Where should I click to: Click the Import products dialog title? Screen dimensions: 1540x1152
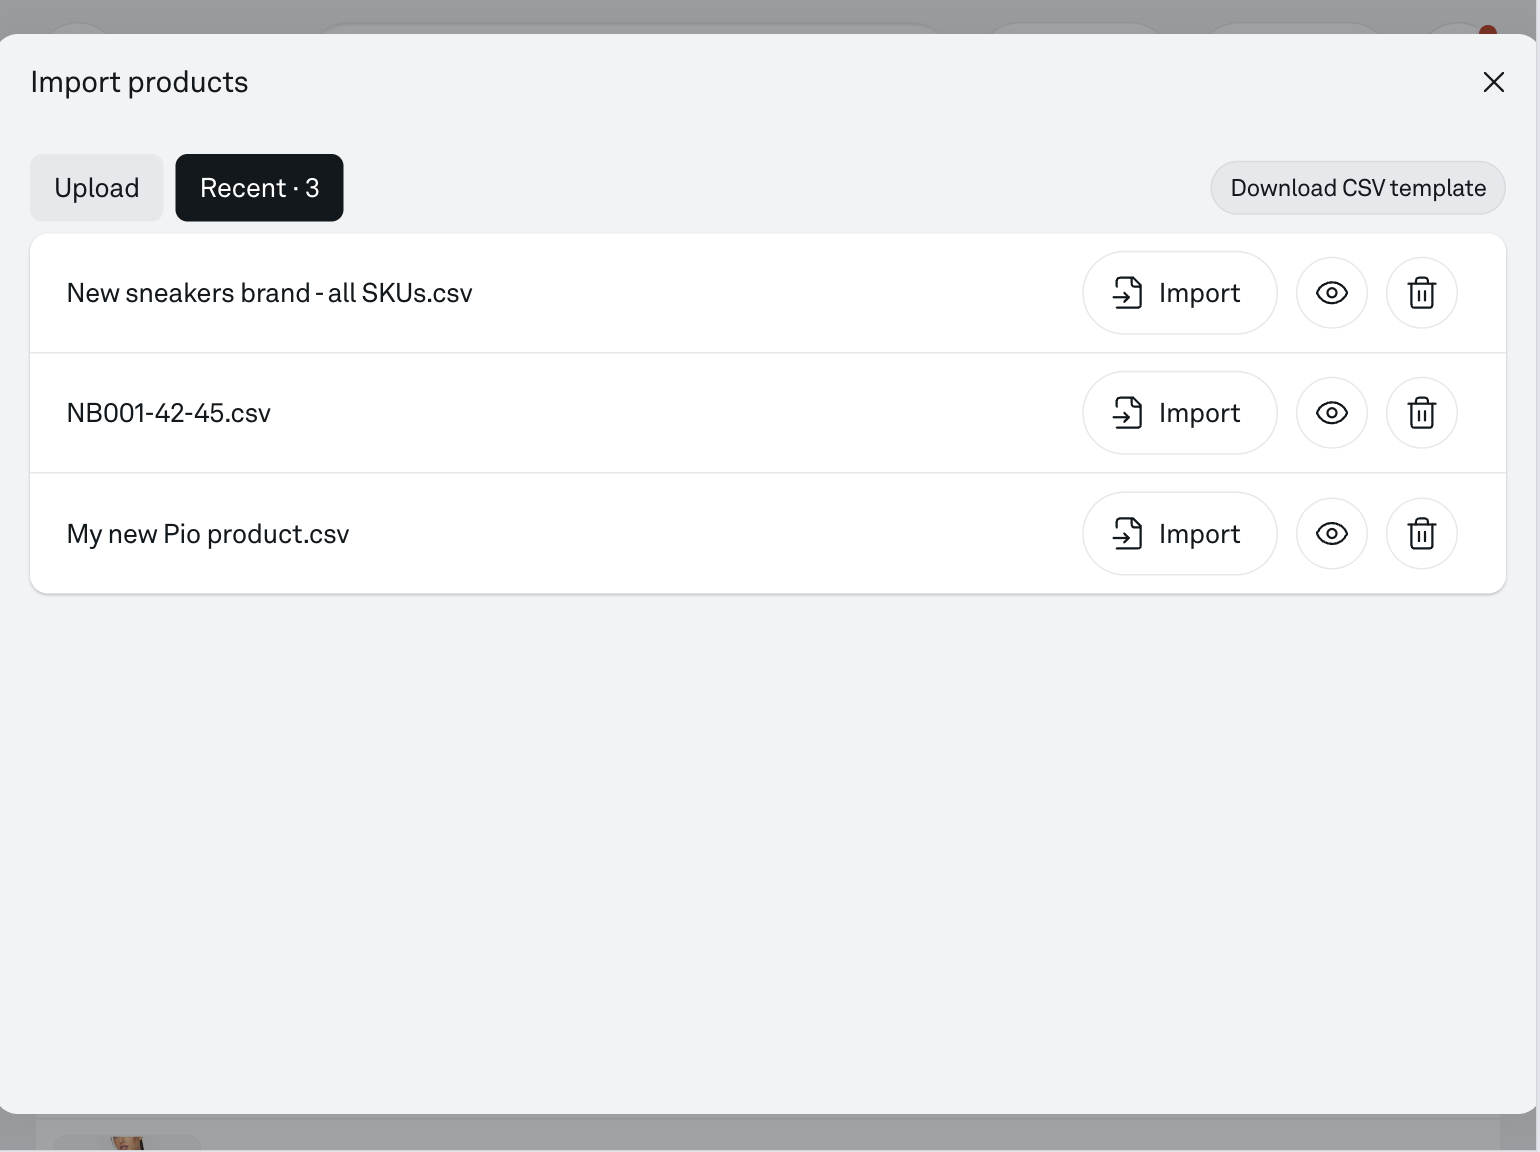[x=139, y=82]
